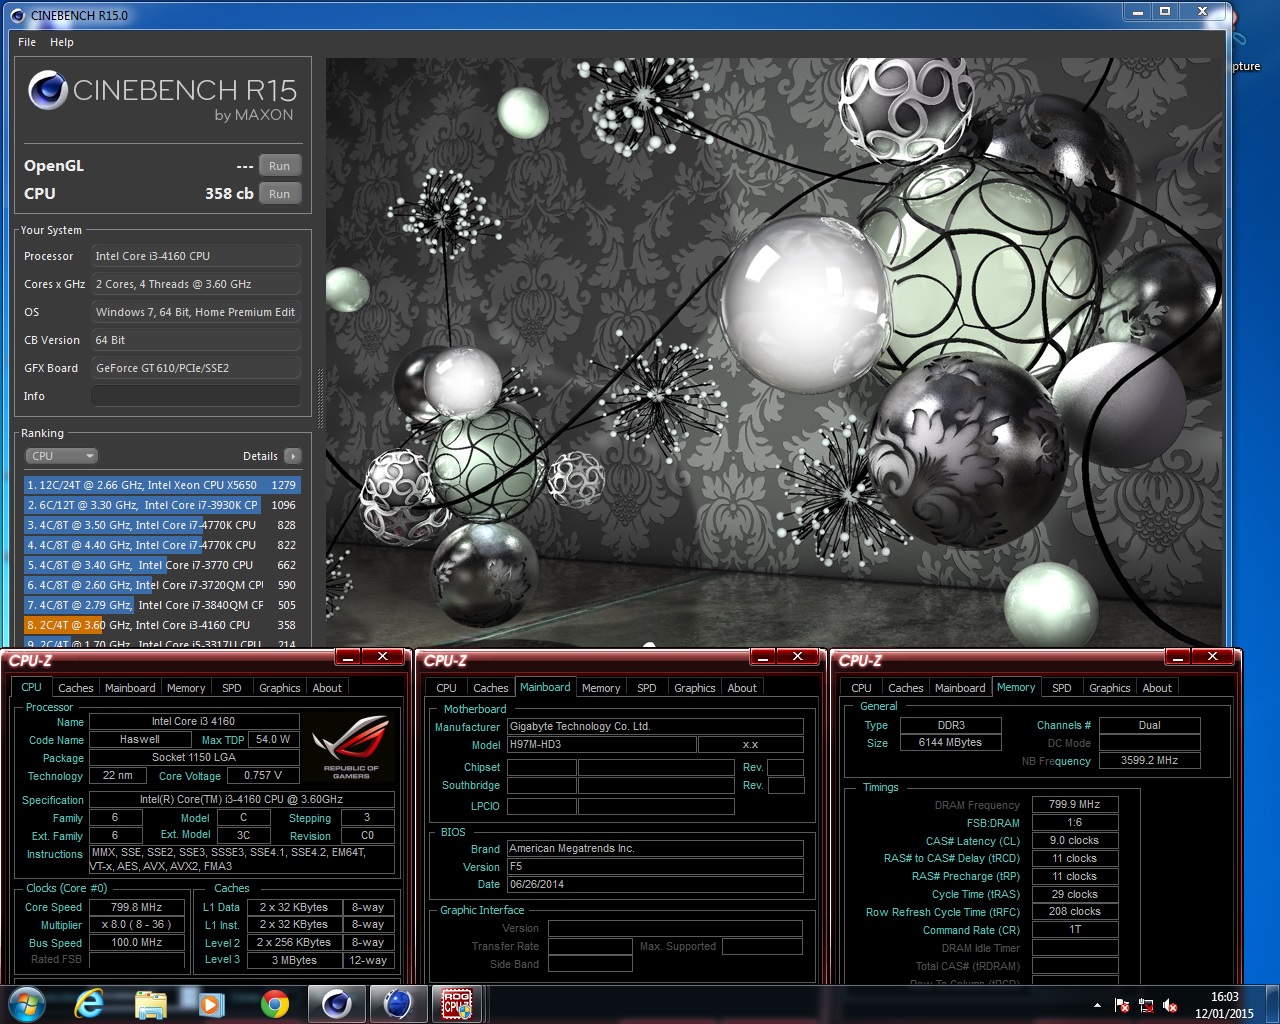Open Graphics tab in CPU-tab-active CPU-Z window

tap(280, 688)
